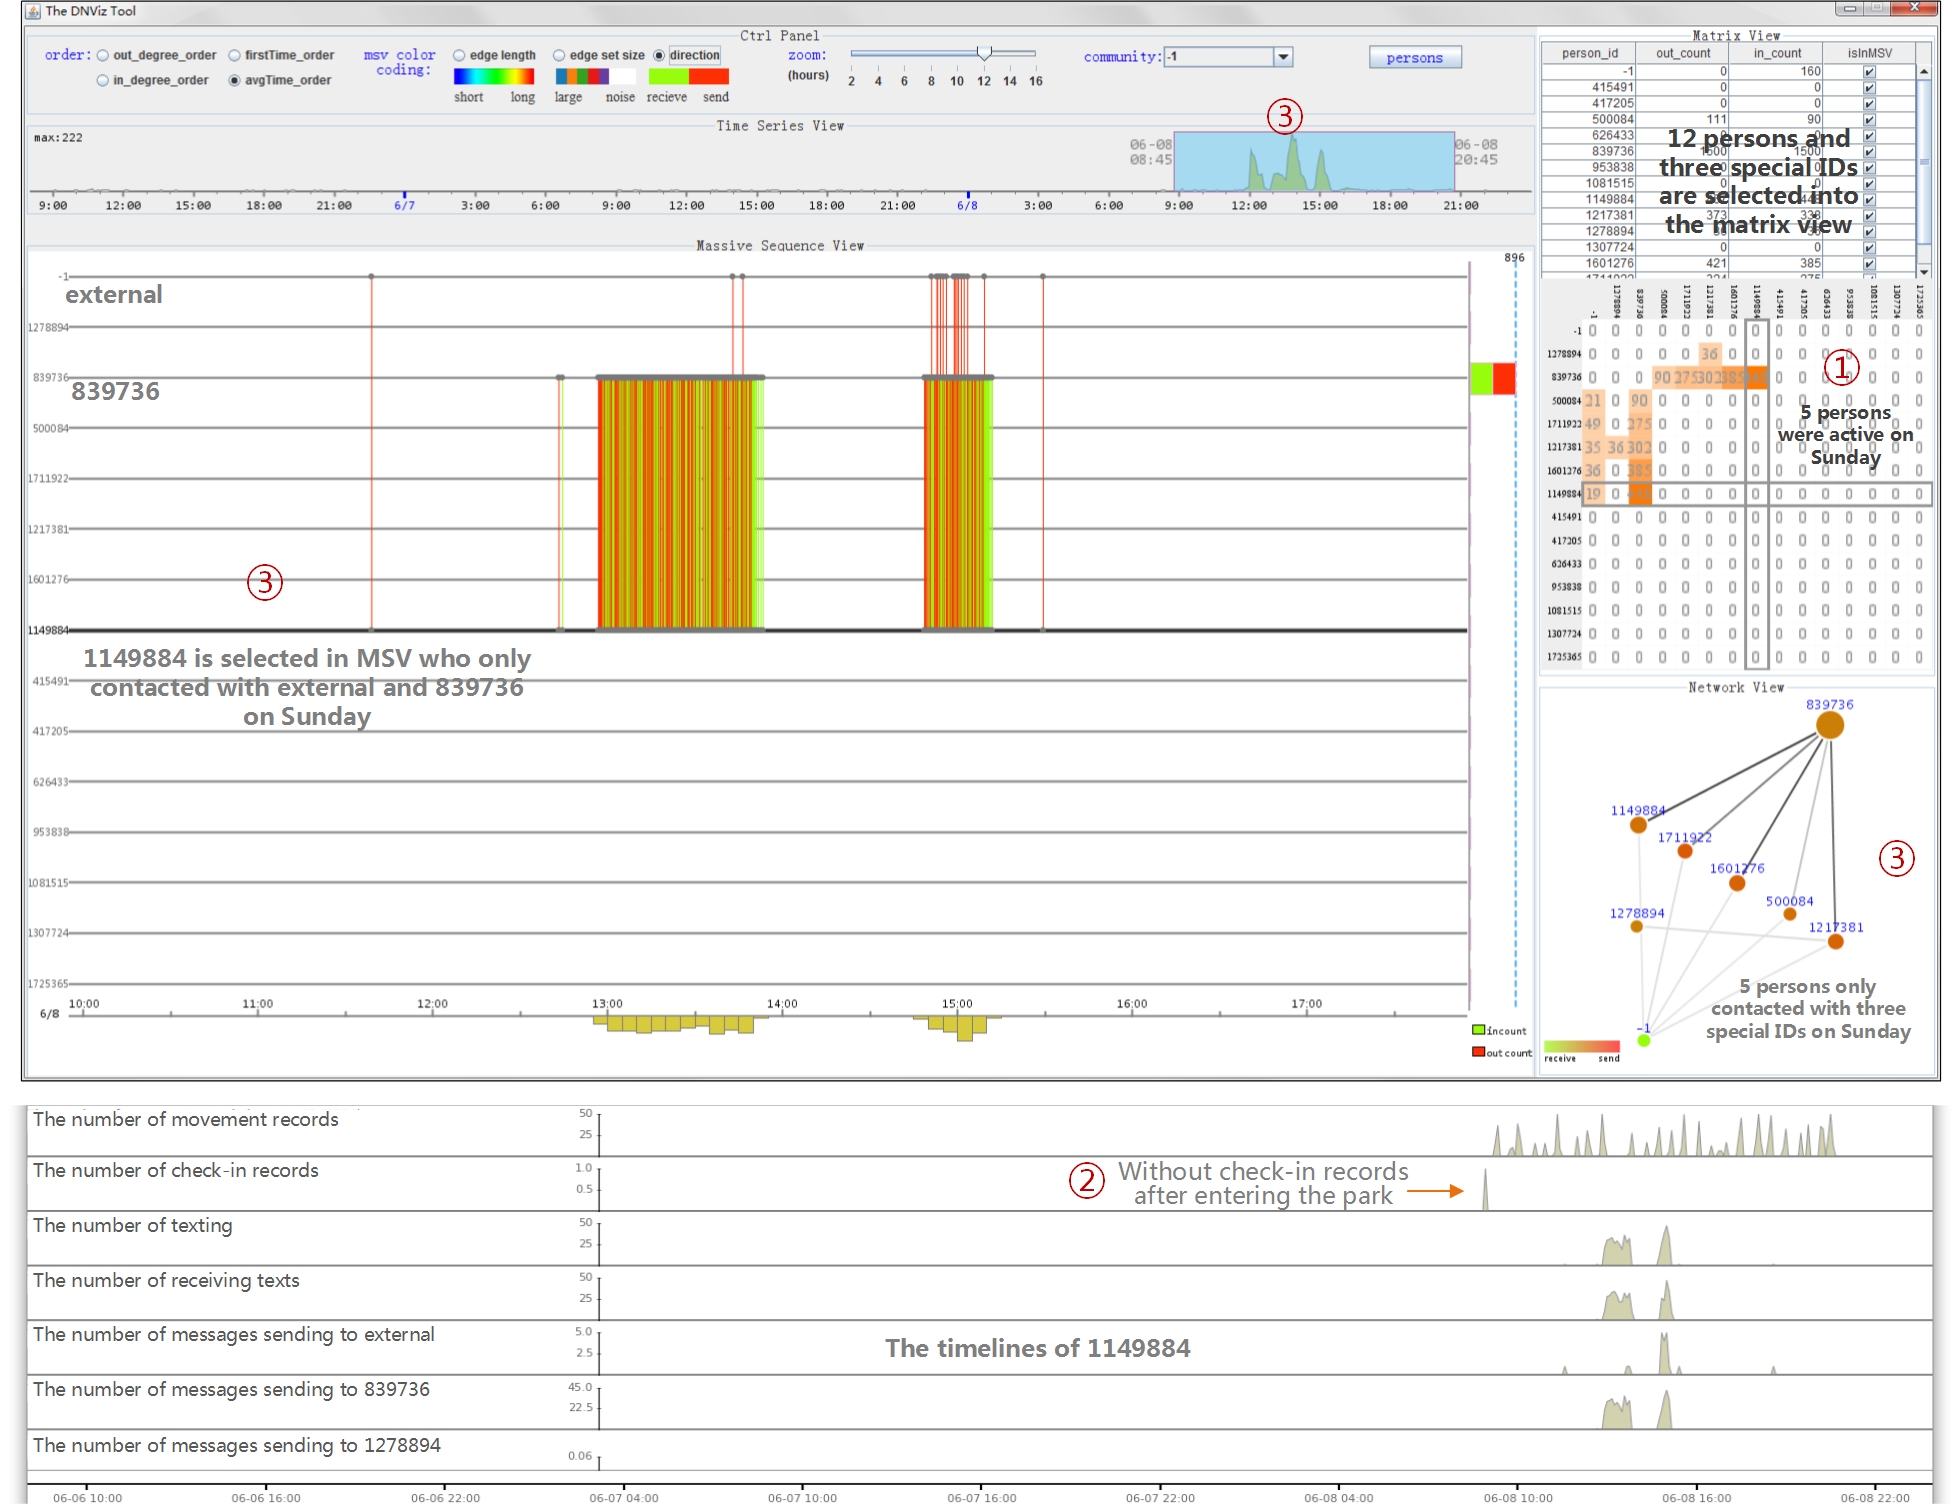Image resolution: width=1960 pixels, height=1504 pixels.
Task: Open the community dropdown arrow
Action: (x=1283, y=57)
